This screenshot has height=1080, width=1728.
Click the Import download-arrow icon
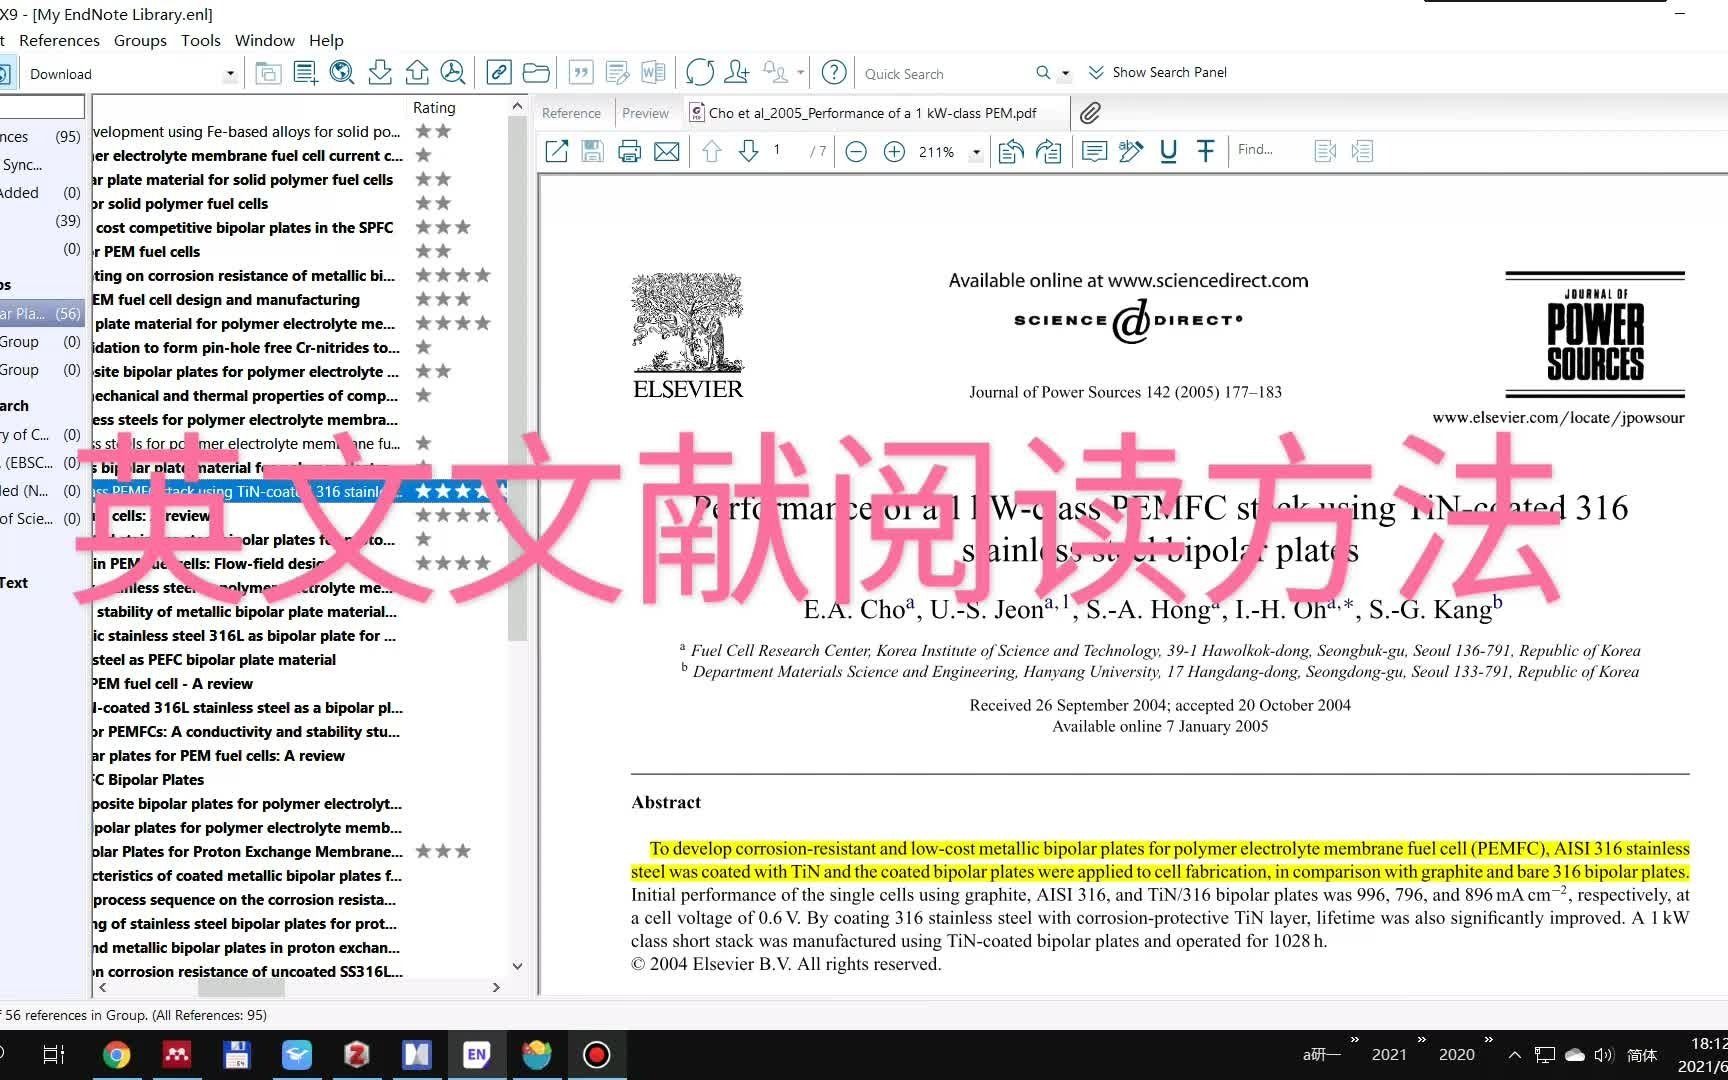[380, 72]
